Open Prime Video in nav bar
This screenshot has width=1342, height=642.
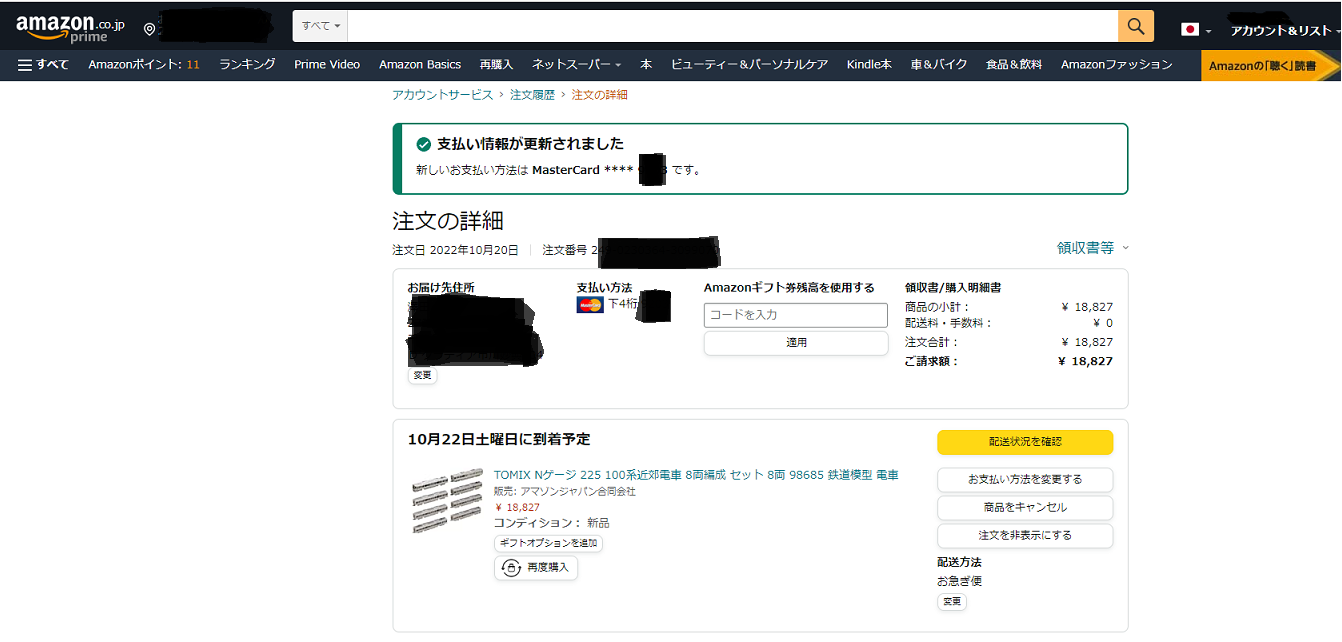coord(327,65)
